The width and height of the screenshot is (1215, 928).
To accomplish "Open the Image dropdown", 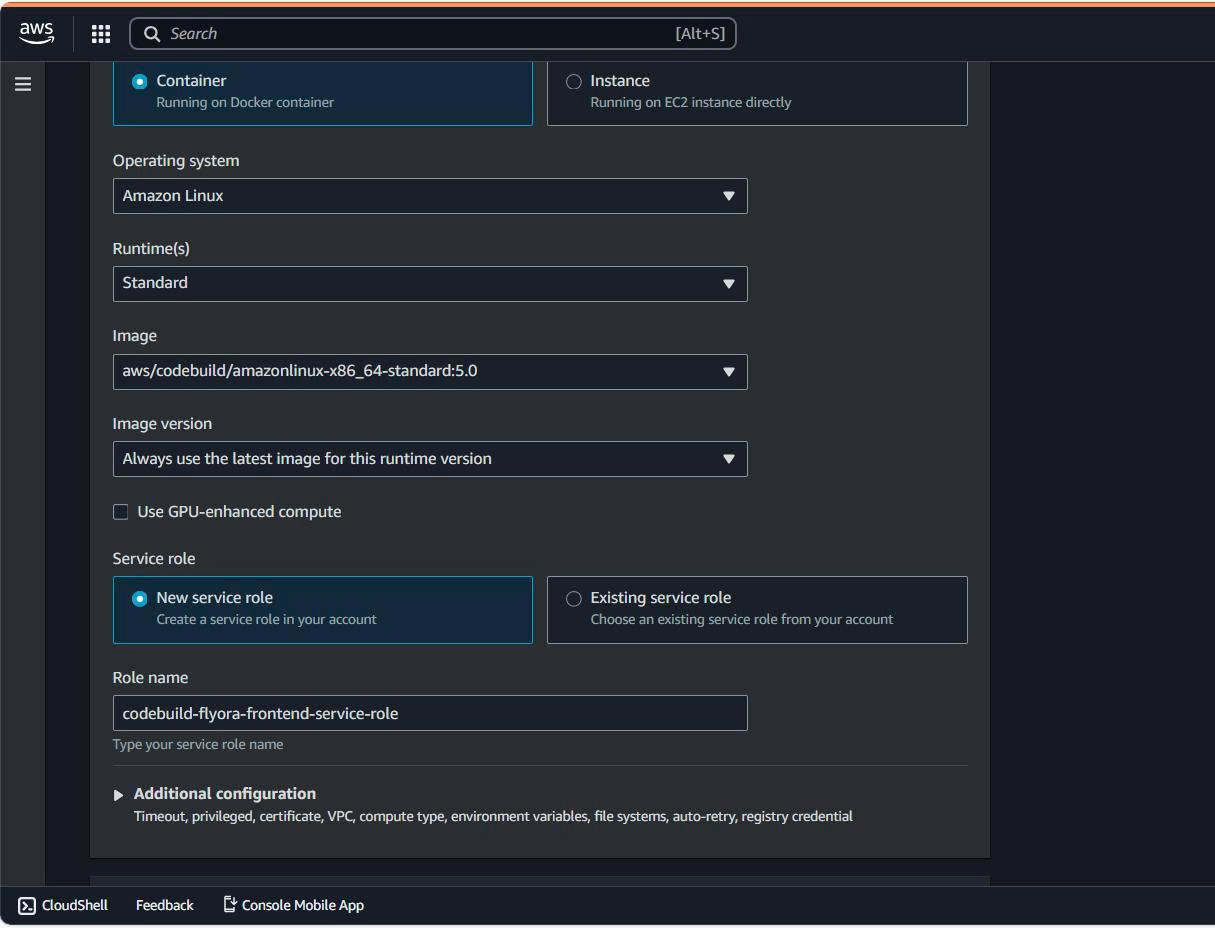I will click(430, 371).
